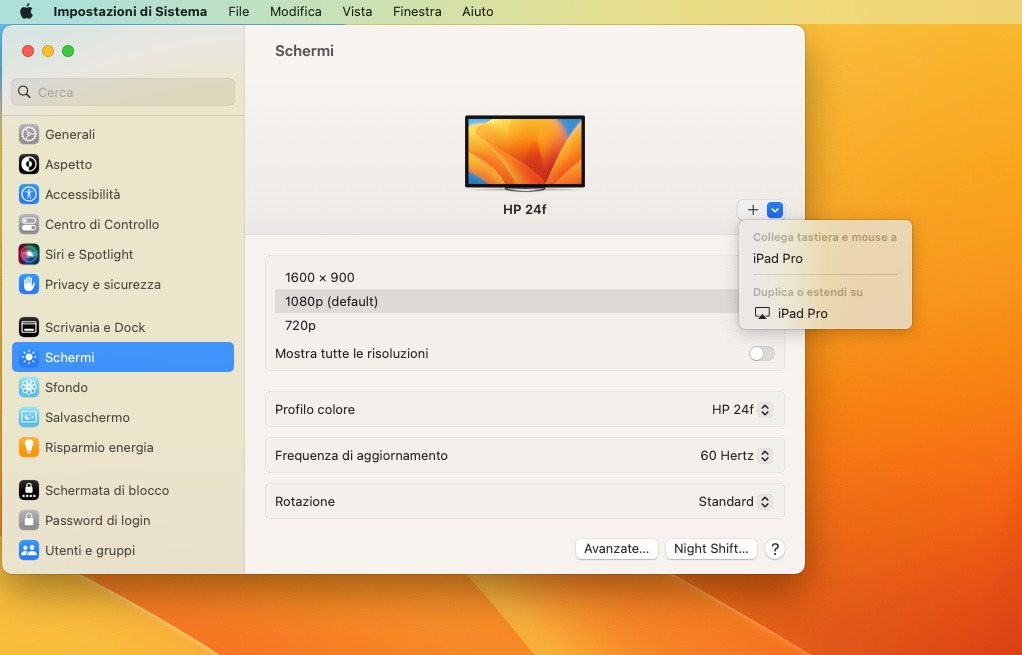Select the 1600 × 900 resolution

coord(320,277)
